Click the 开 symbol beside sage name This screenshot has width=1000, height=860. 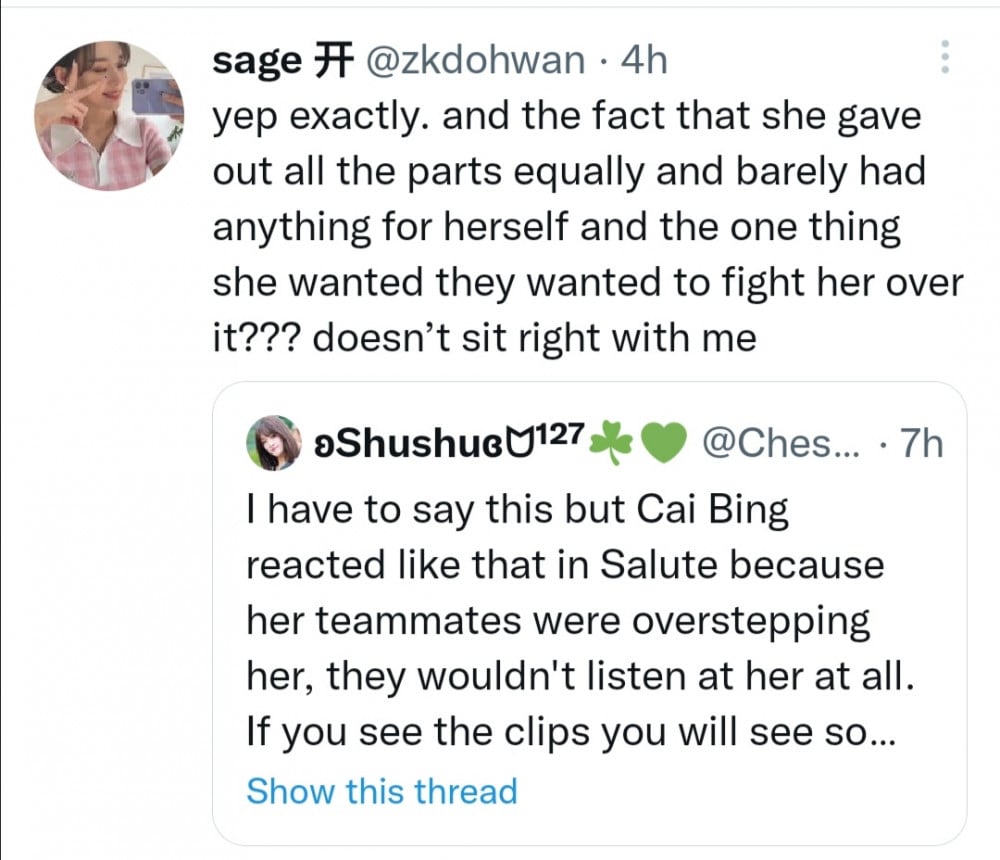tap(332, 60)
